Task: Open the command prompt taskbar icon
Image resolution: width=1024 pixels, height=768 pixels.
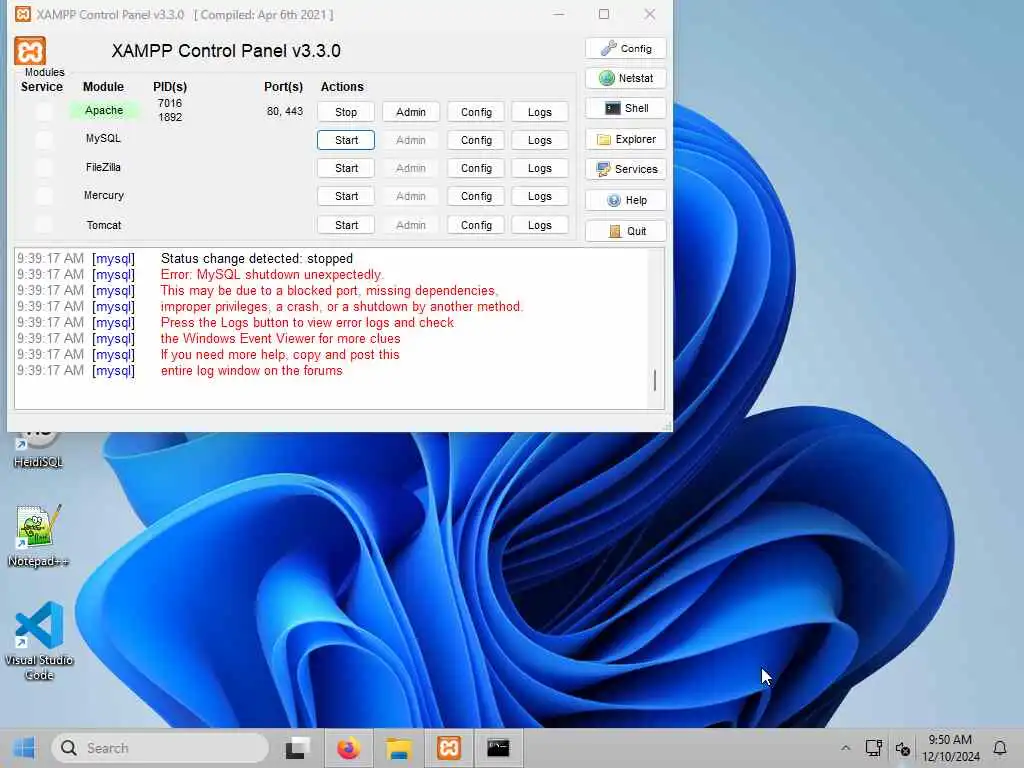Action: point(498,748)
